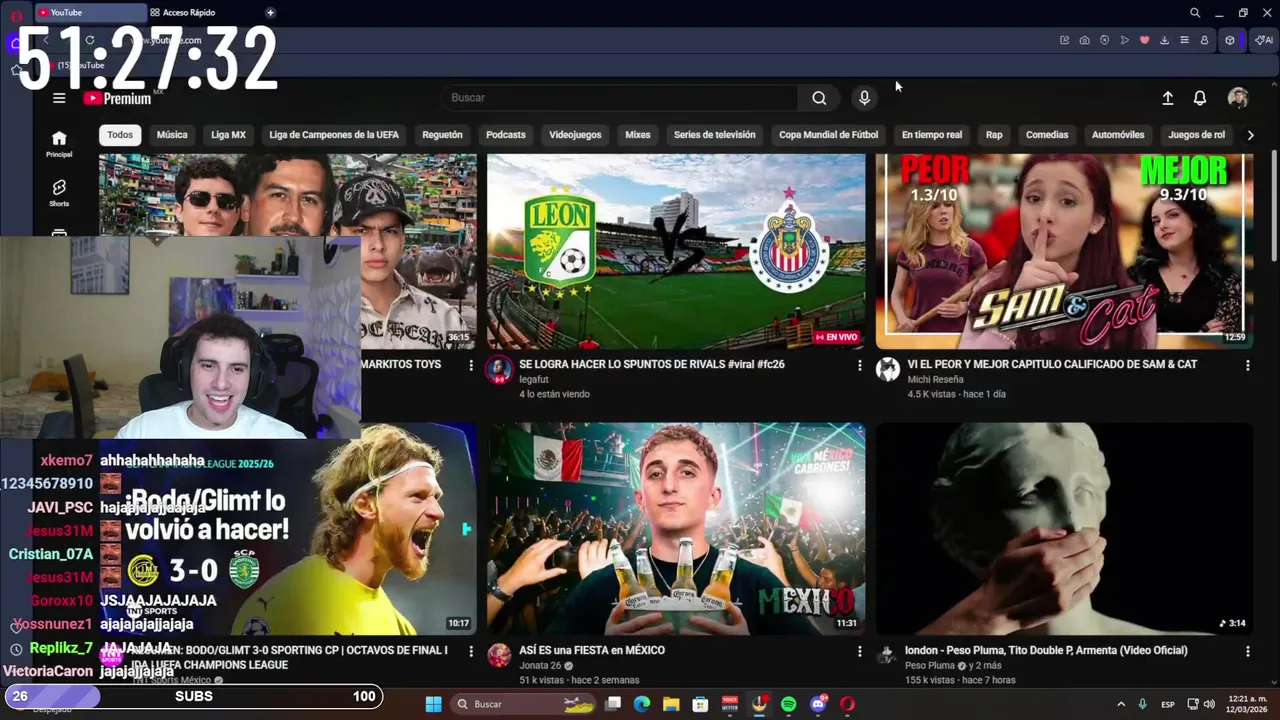This screenshot has width=1280, height=720.
Task: Select the En tiempo real chip
Action: click(x=932, y=135)
